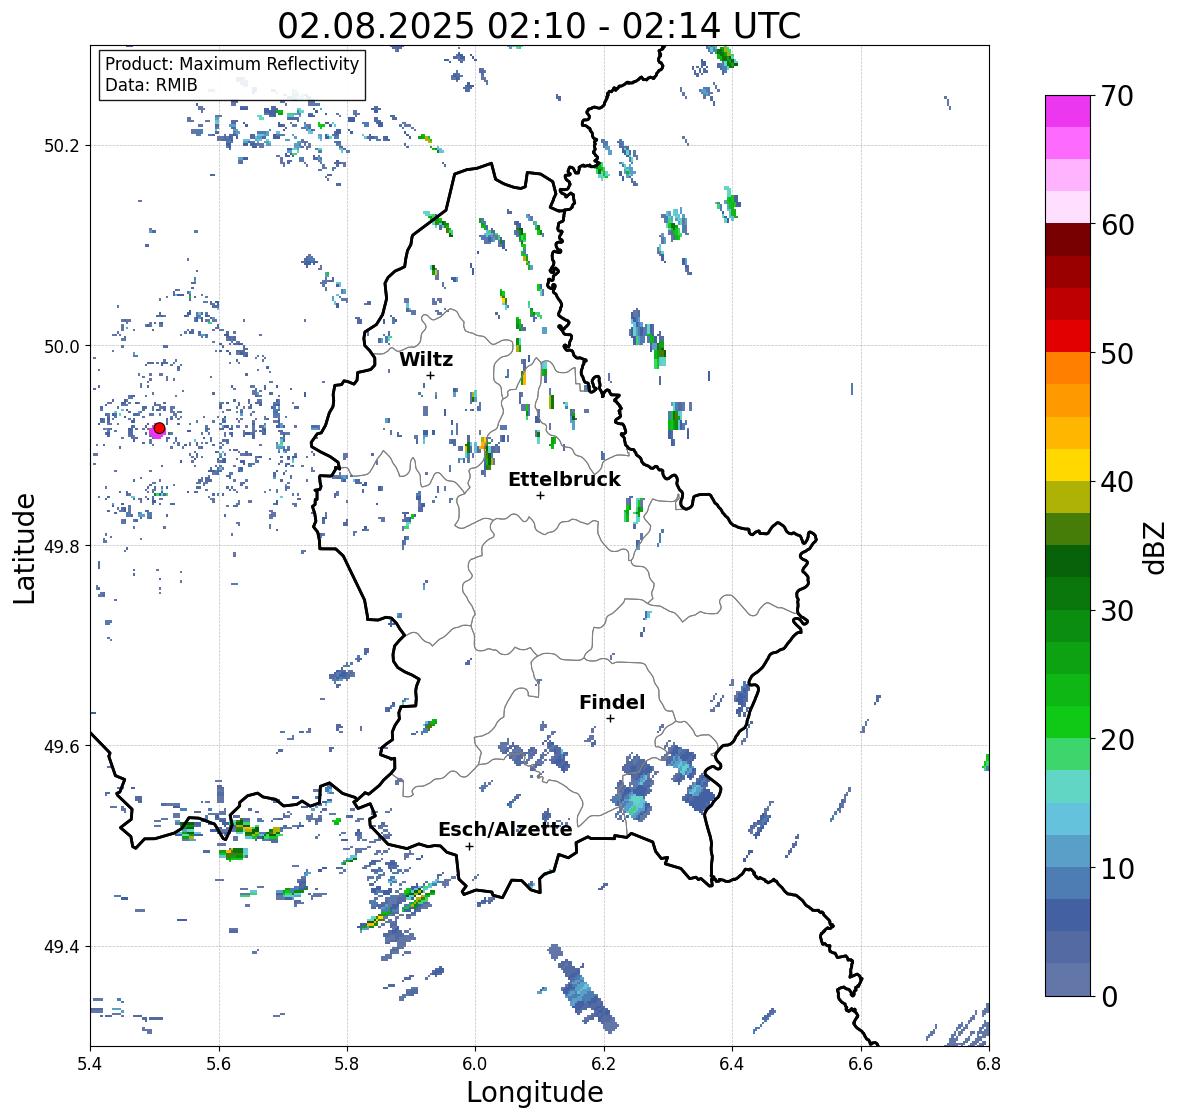Click the latitude tick label 49.6
Screen dimensions: 1179x1117
62,746
